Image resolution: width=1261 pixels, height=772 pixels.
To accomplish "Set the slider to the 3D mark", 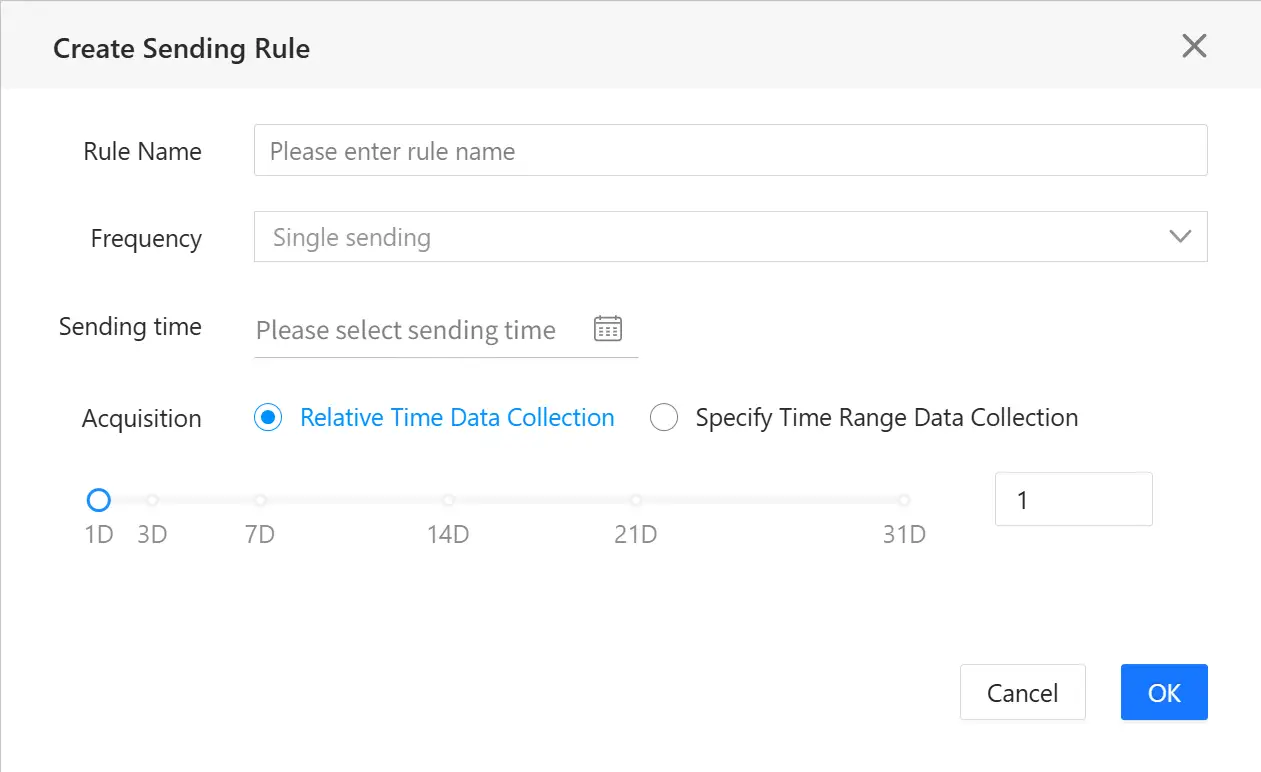I will point(152,500).
